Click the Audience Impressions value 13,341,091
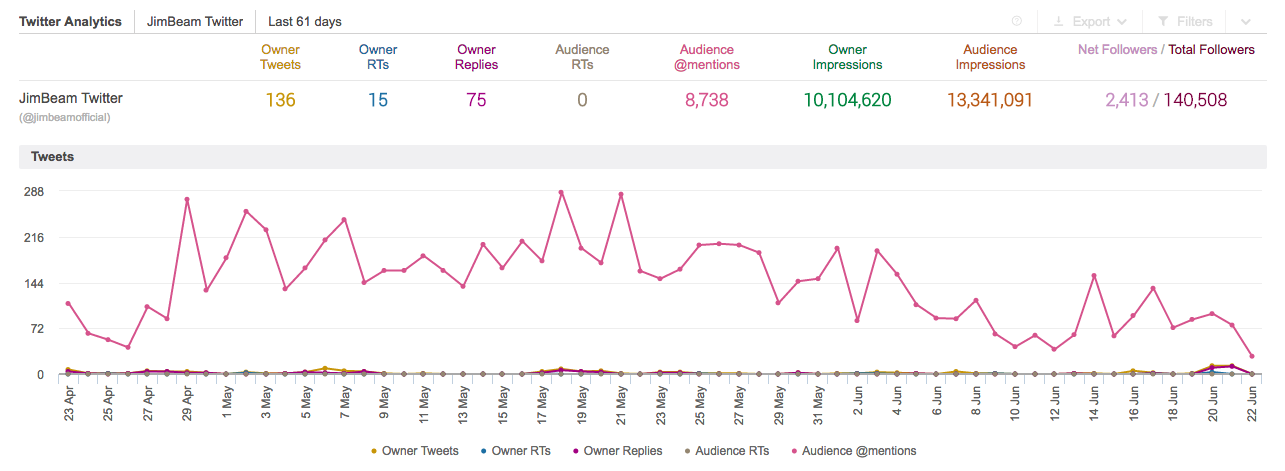Viewport: 1285px width, 471px height. pos(990,100)
